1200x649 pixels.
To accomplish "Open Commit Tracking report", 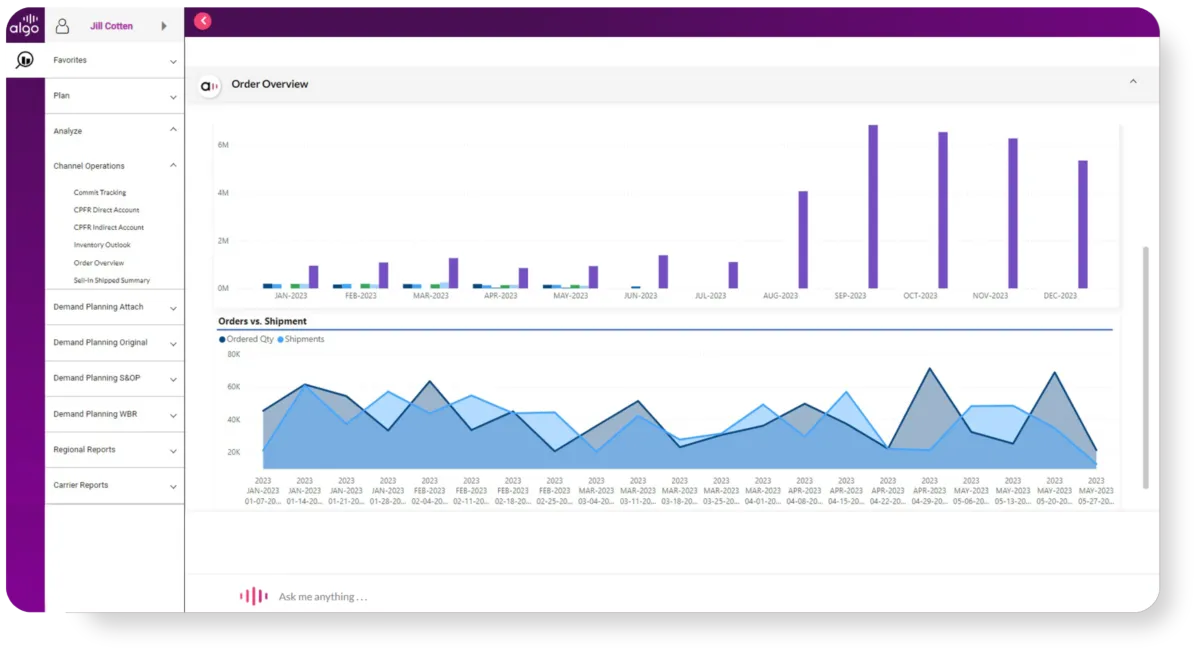I will coord(100,192).
